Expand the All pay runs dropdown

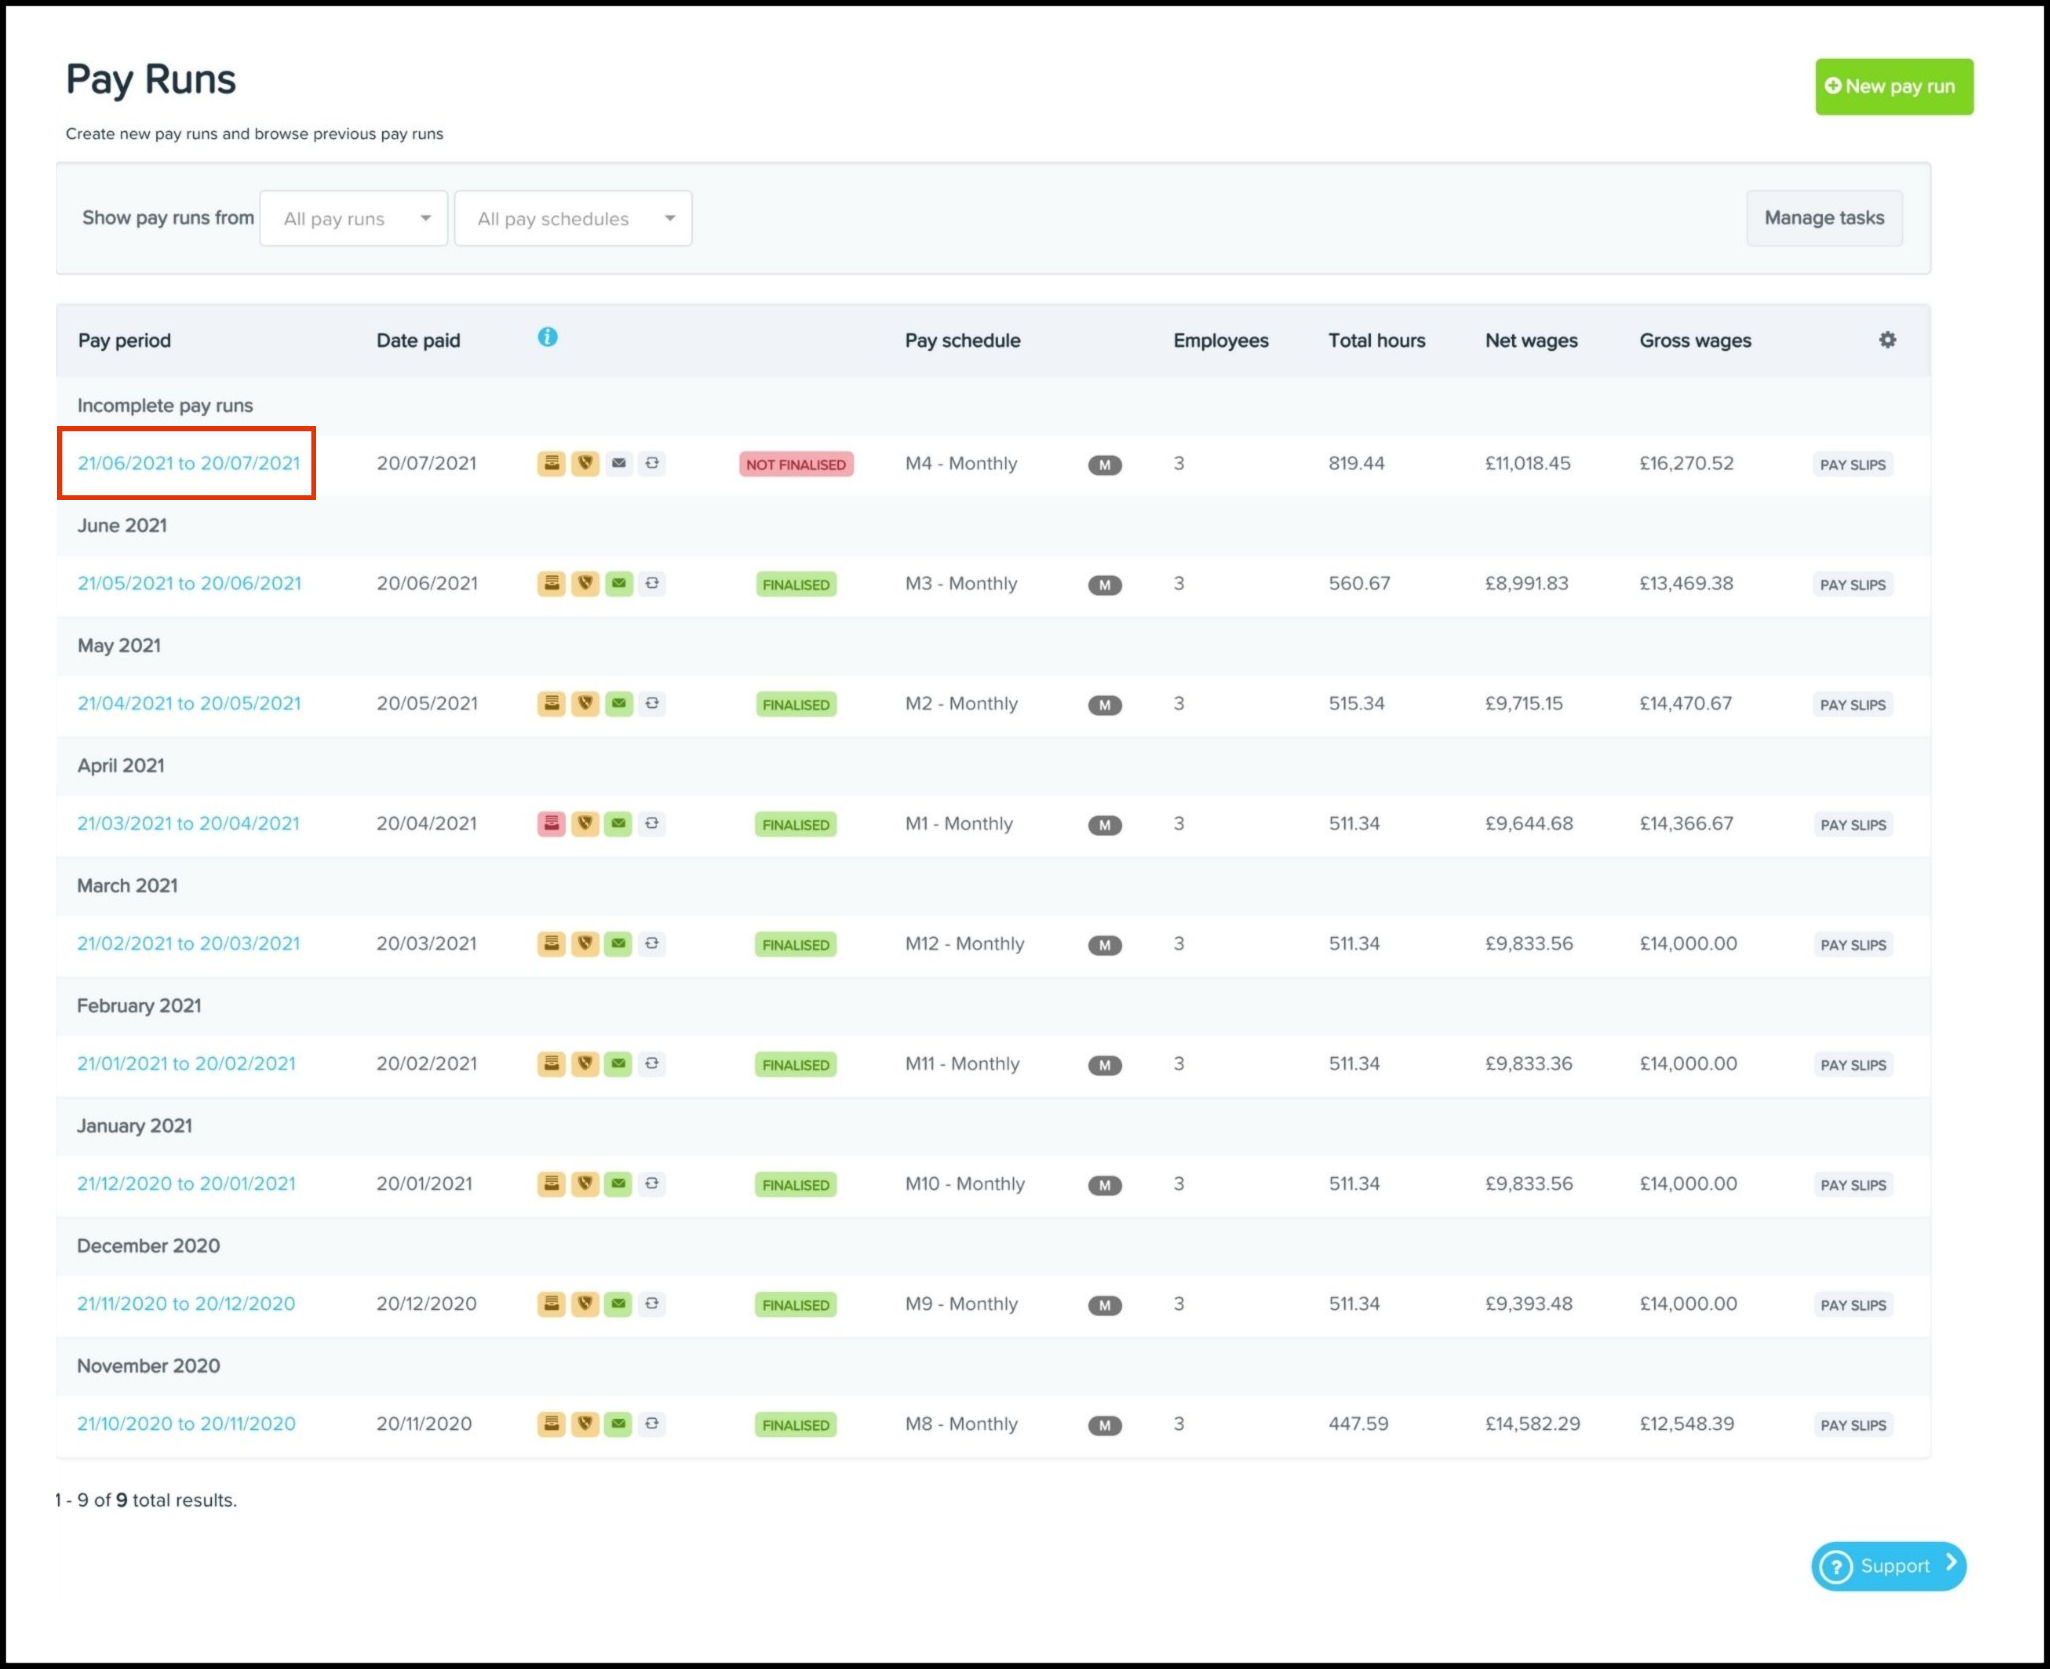(x=354, y=218)
